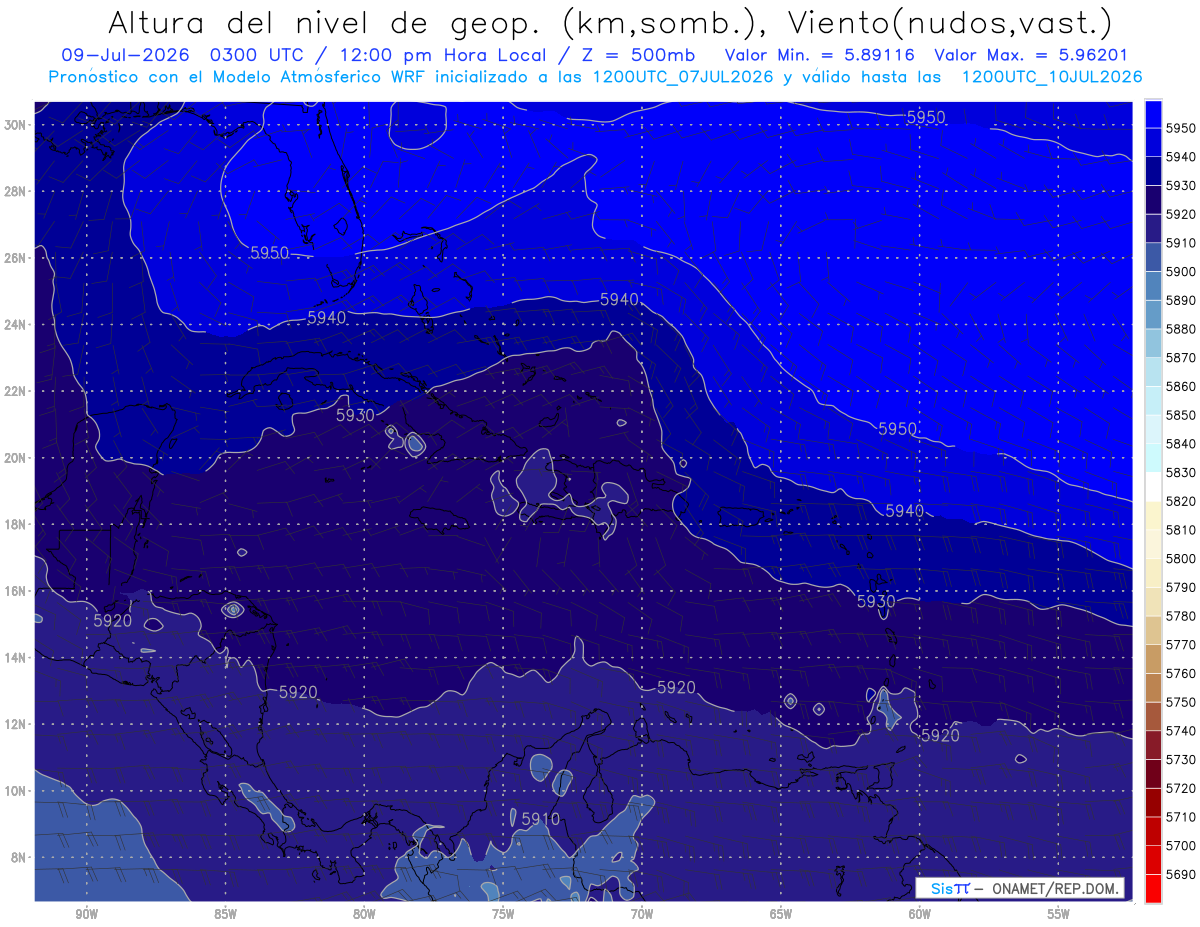The height and width of the screenshot is (927, 1200).
Task: Click the 5720 tick on the color scale
Action: [1181, 788]
